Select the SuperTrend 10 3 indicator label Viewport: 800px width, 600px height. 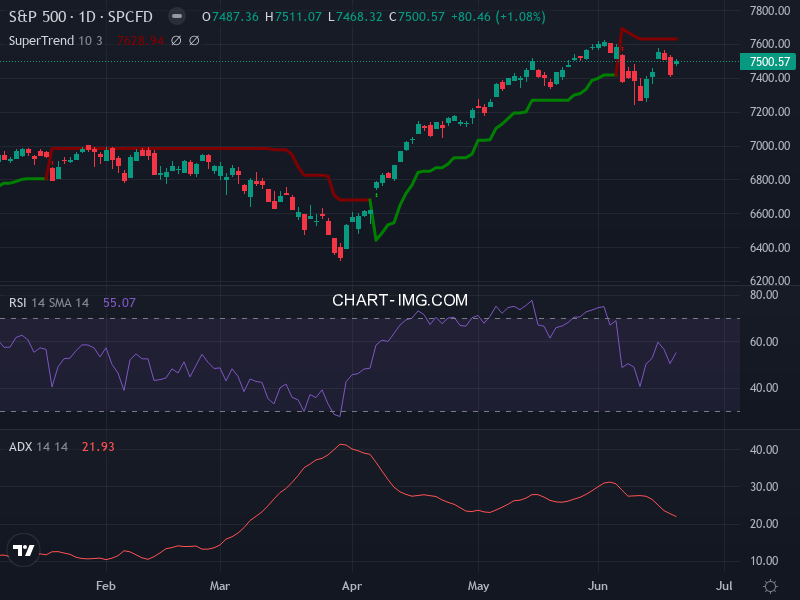point(56,40)
